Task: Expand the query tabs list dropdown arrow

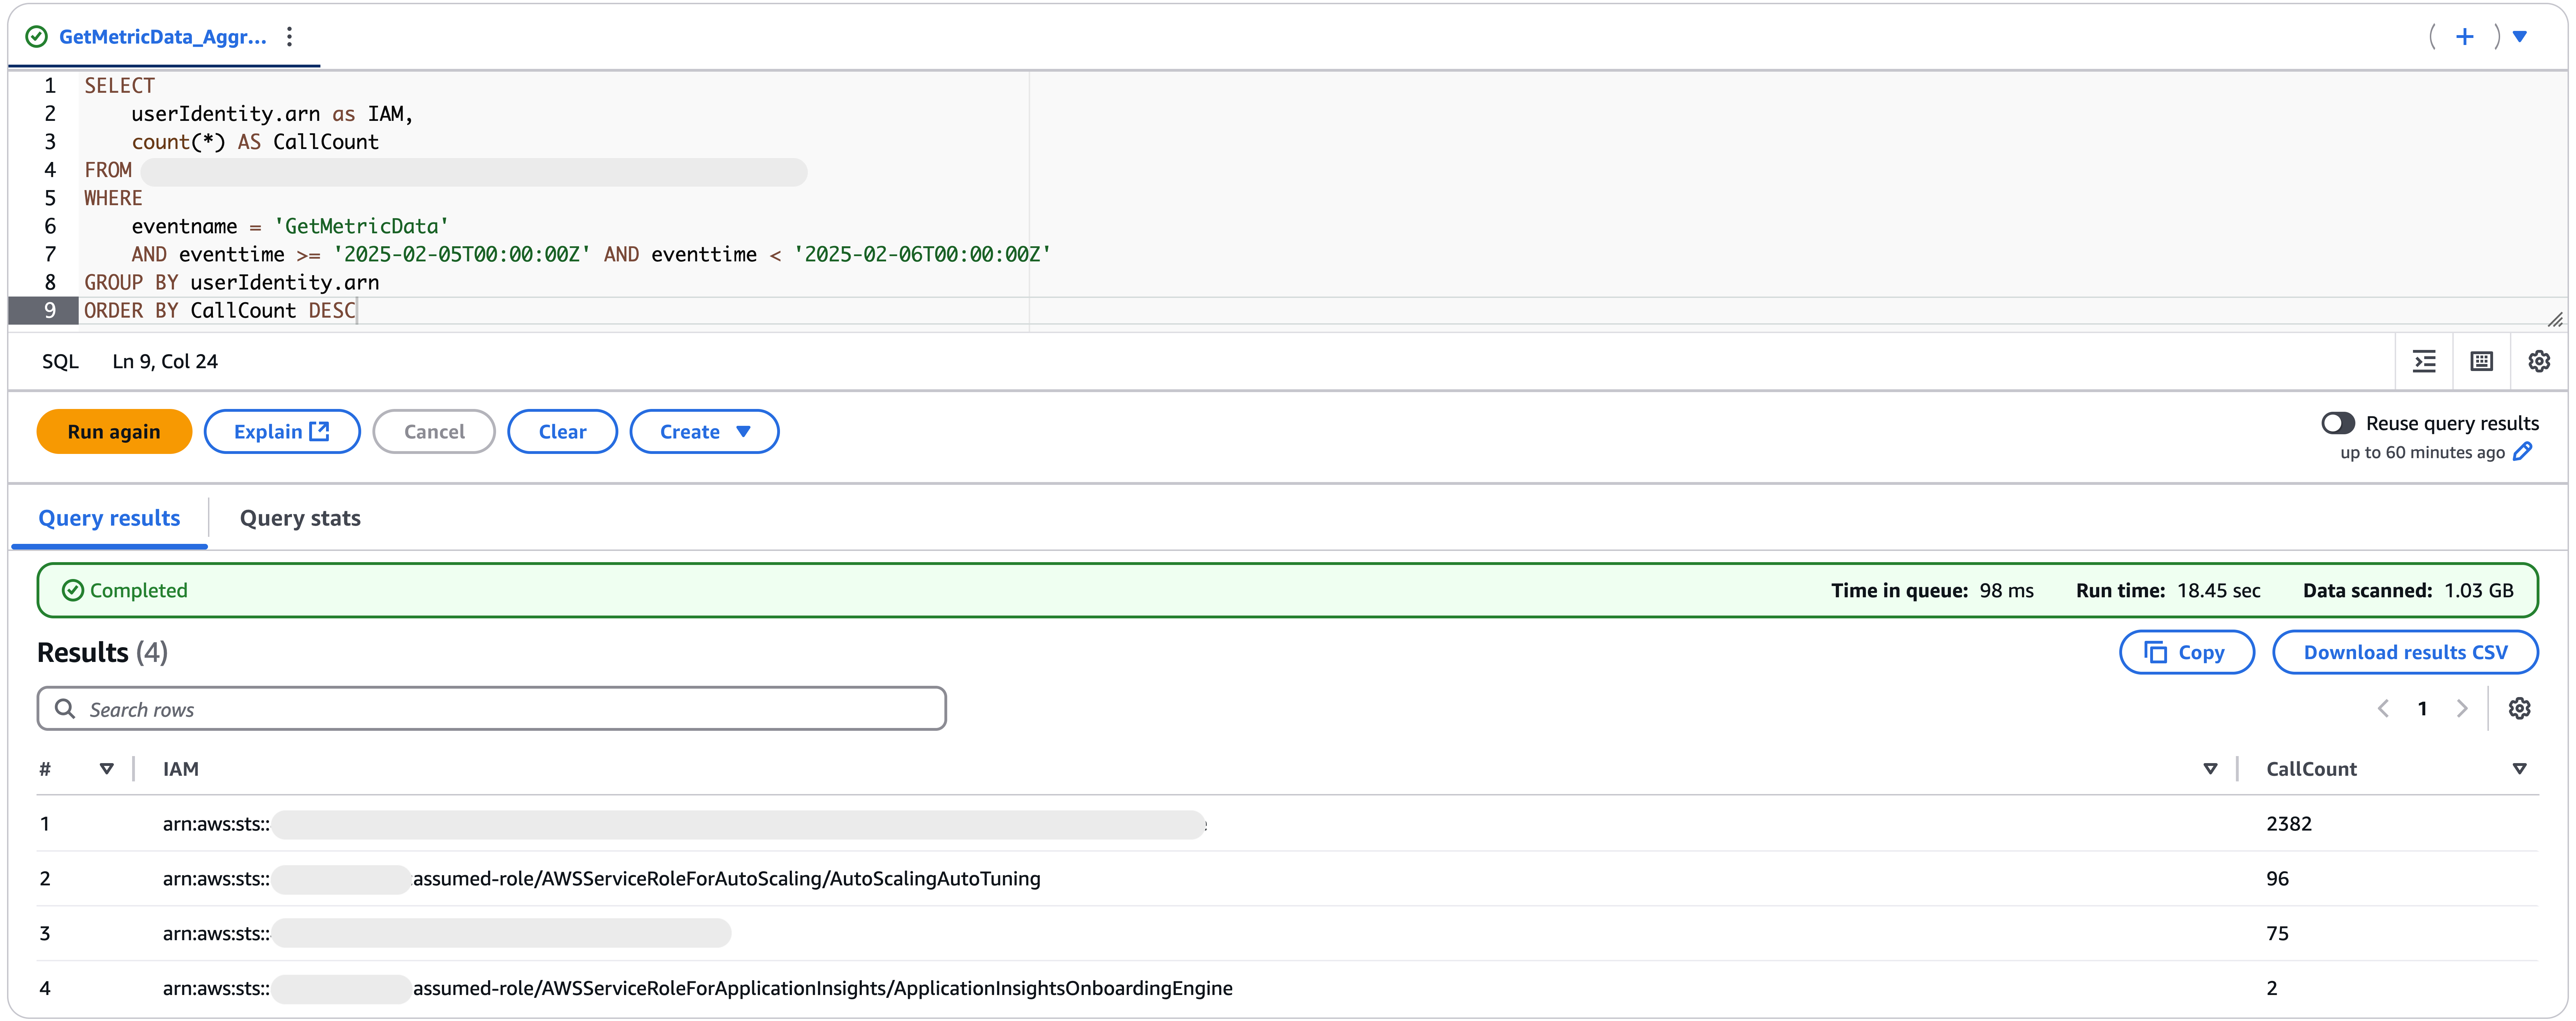Action: coord(2520,37)
